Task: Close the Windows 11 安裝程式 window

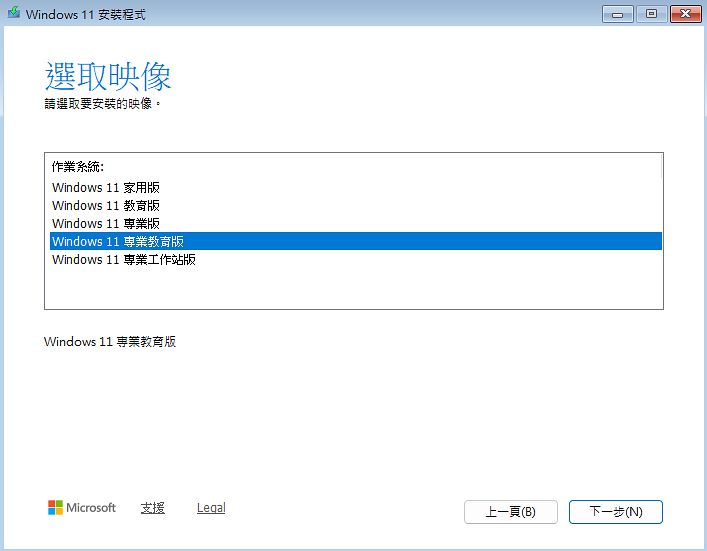Action: tap(685, 14)
